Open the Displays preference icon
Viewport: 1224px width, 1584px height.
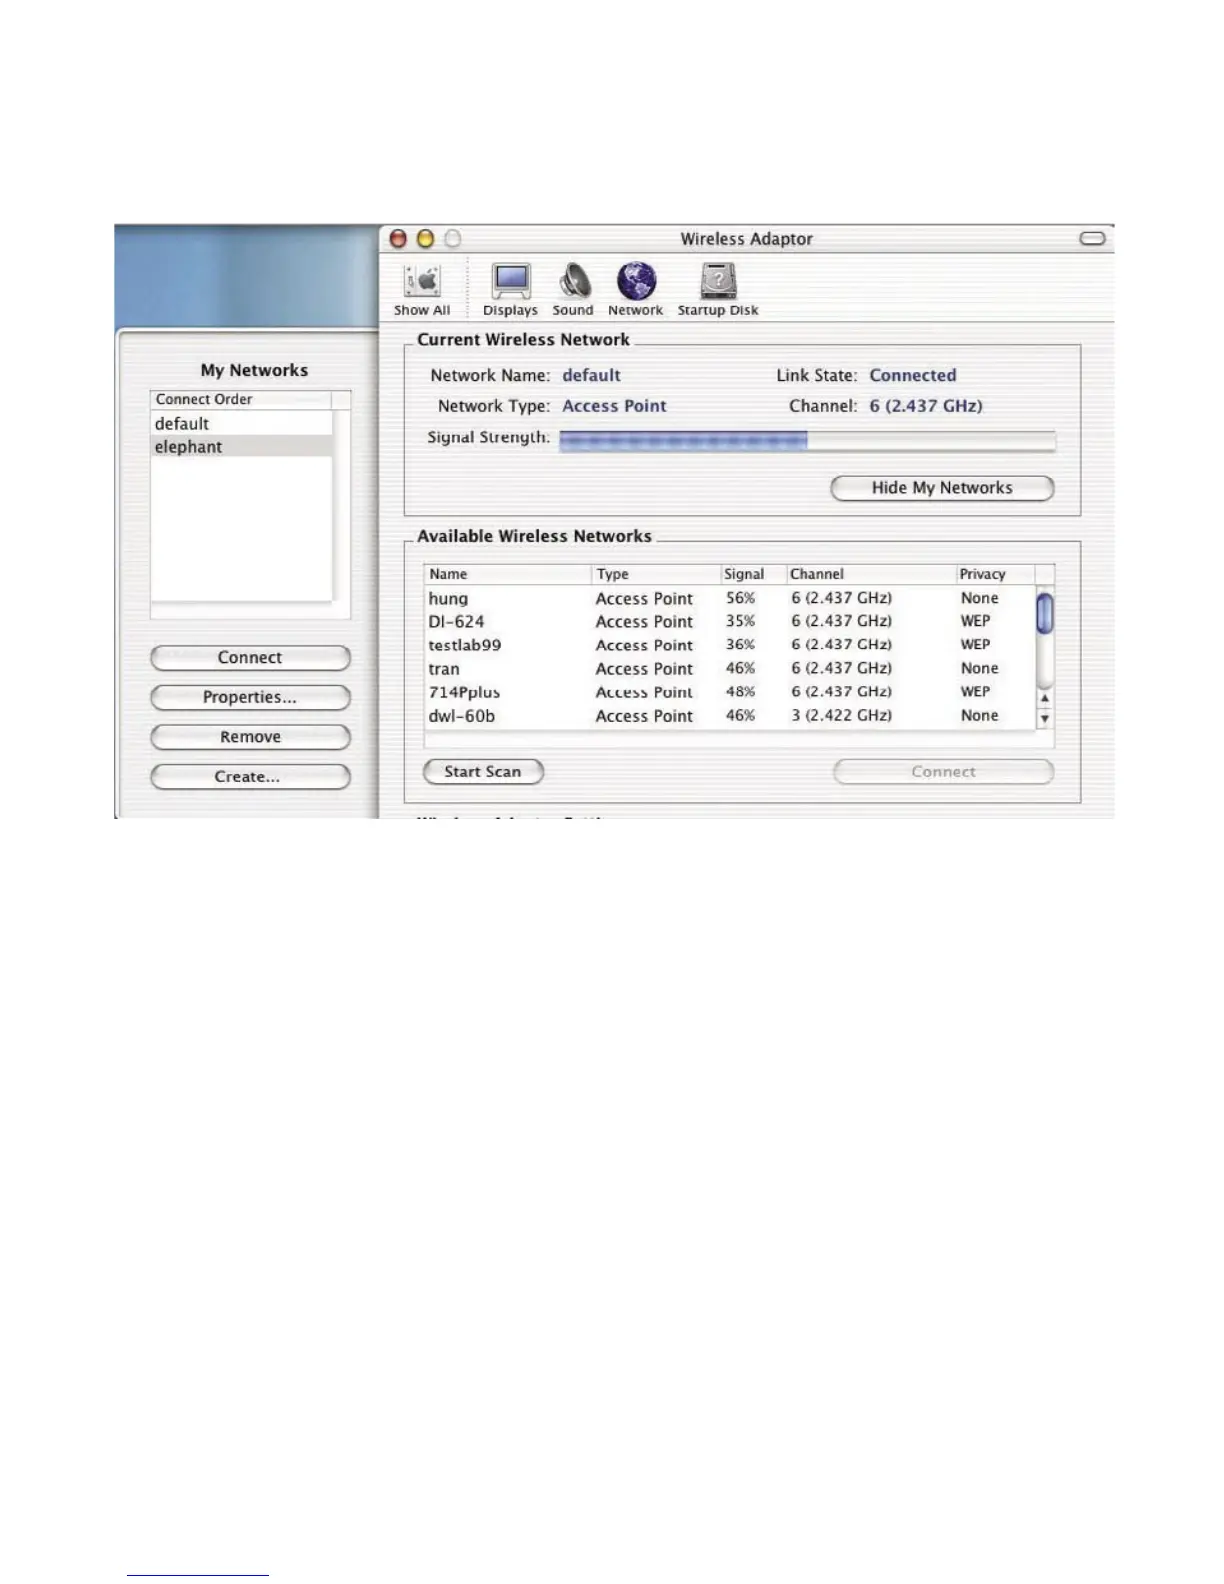click(510, 290)
